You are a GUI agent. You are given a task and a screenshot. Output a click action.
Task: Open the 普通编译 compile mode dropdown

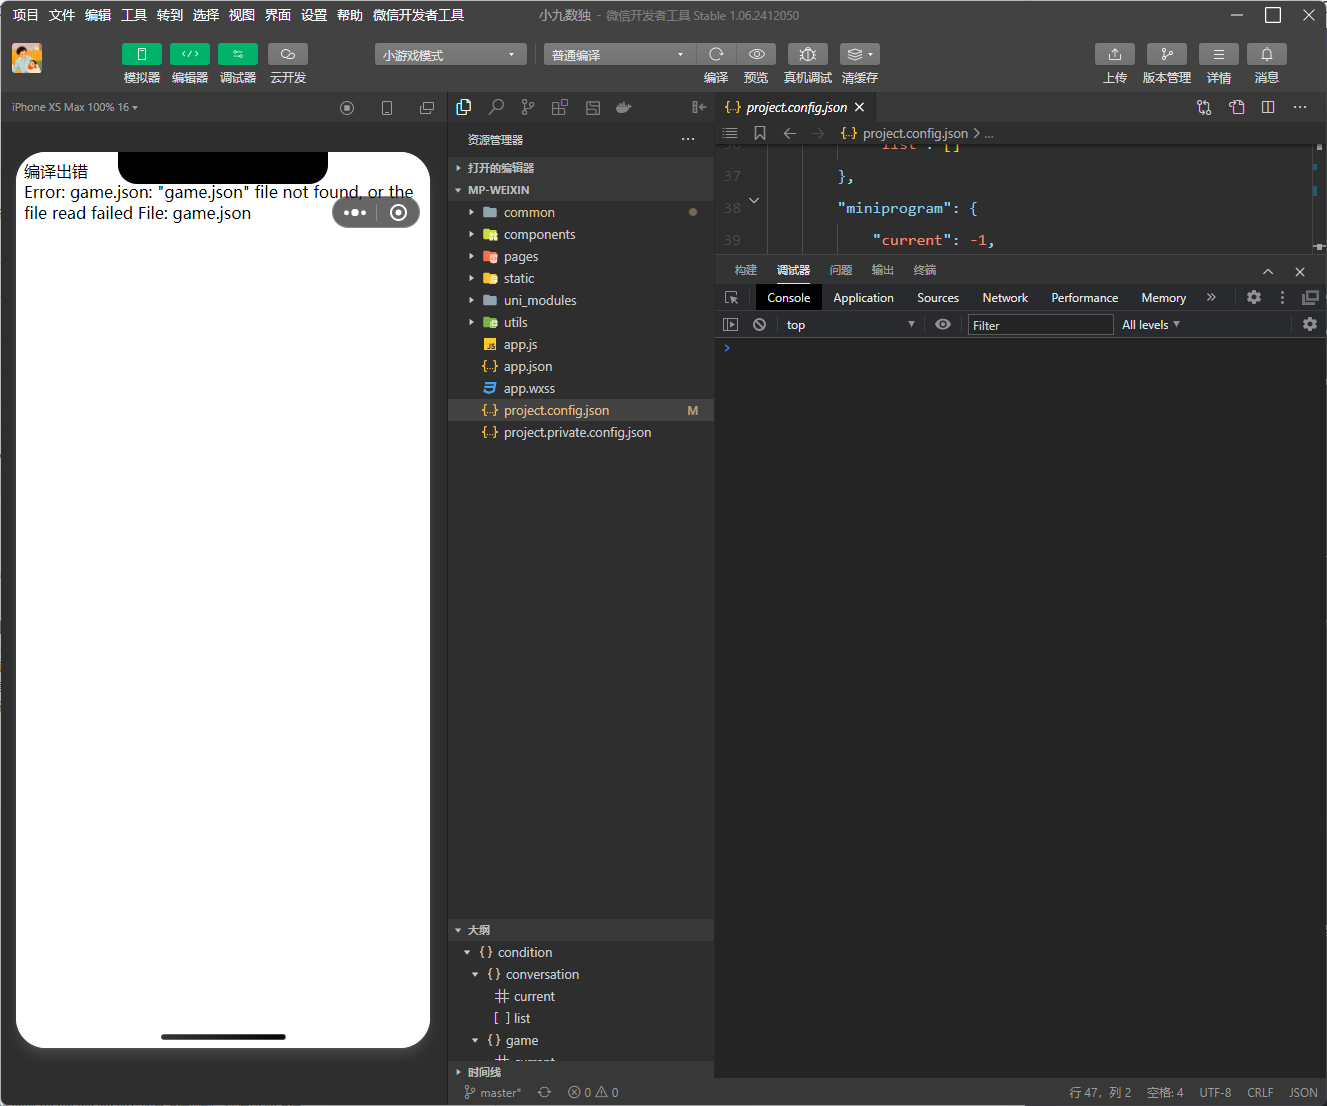619,55
